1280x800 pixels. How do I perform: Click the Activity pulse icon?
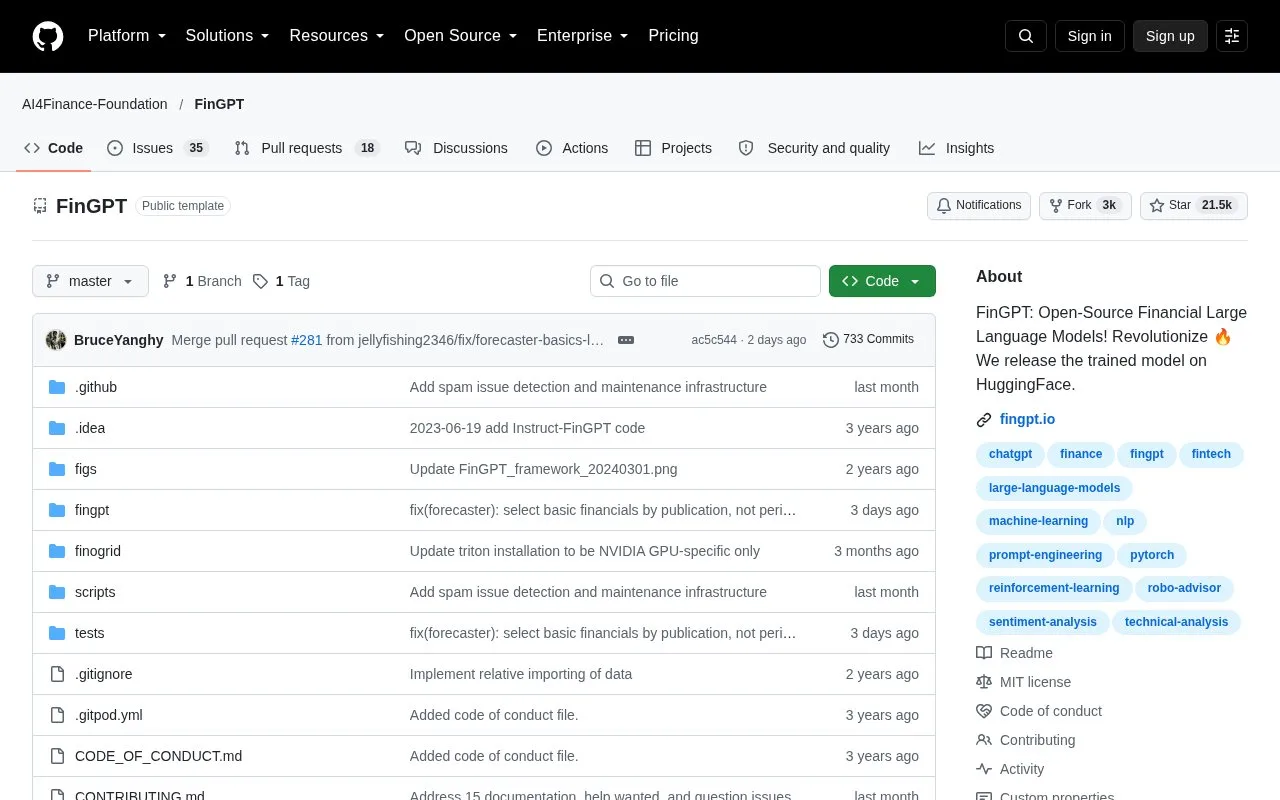[x=984, y=769]
